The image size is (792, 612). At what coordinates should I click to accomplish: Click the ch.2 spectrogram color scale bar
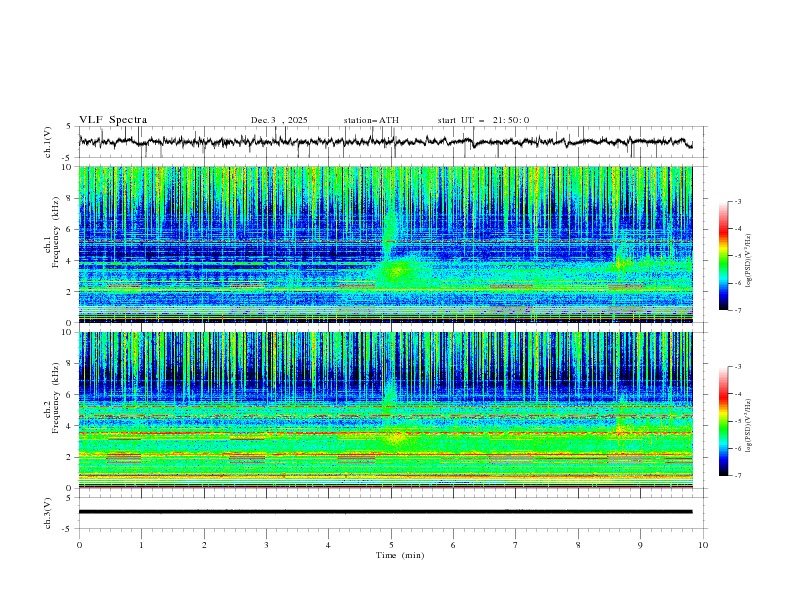coord(724,421)
